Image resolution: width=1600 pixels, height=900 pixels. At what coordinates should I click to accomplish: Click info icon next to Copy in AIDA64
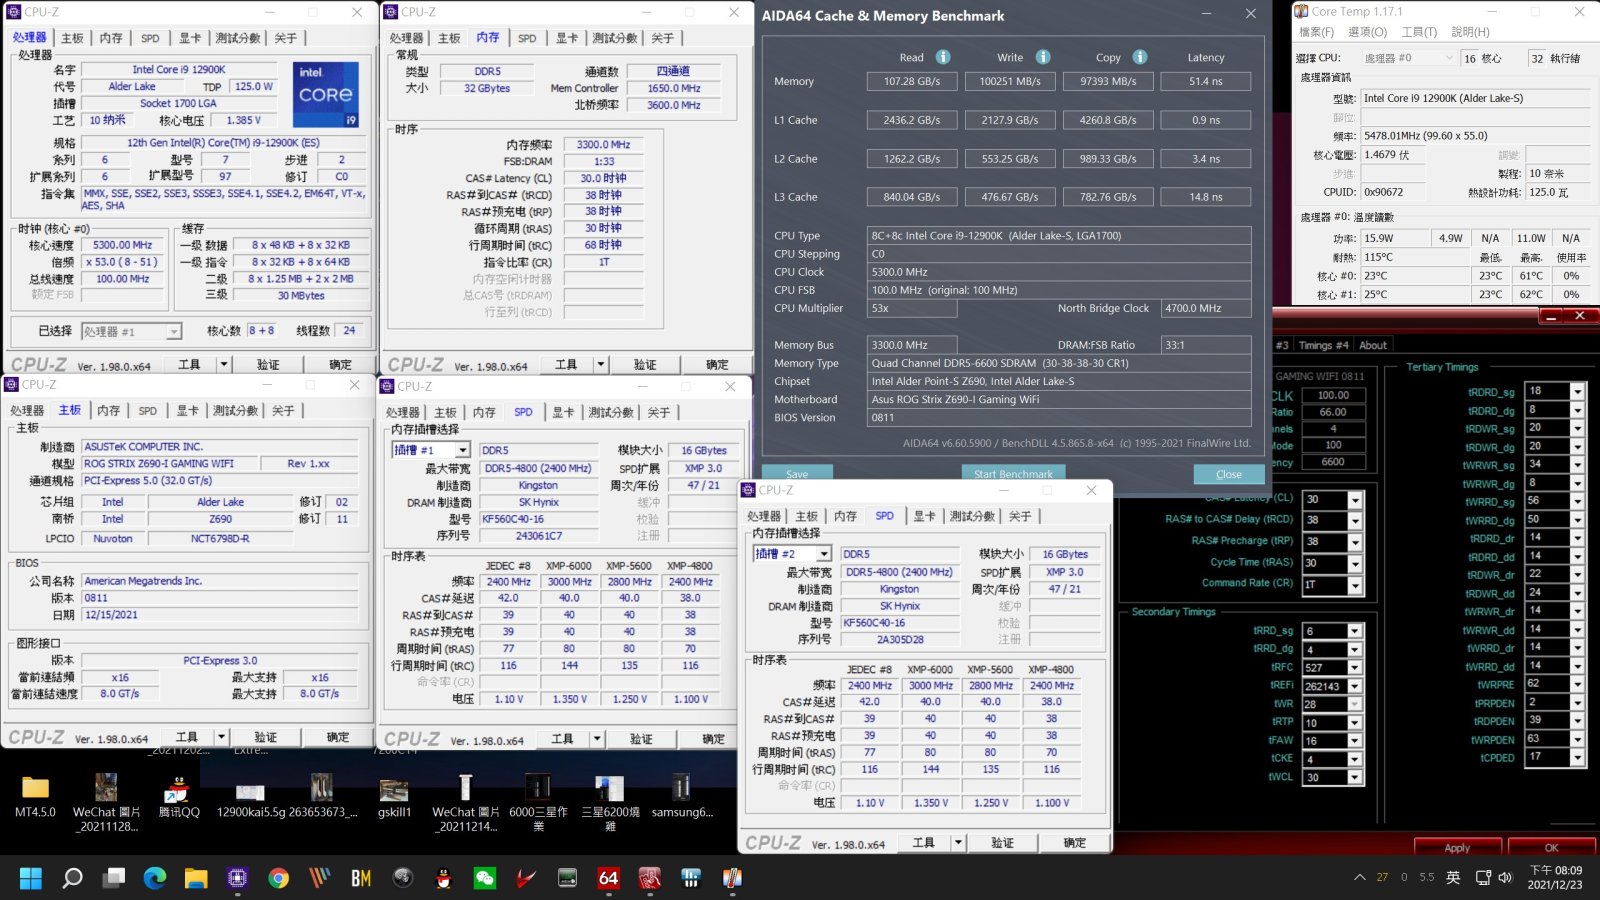[x=1140, y=57]
